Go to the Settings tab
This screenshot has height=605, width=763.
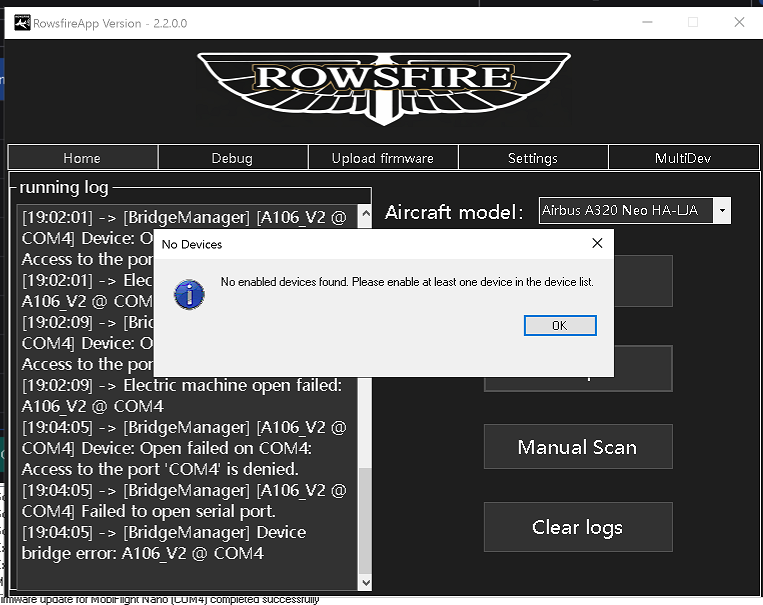point(533,158)
